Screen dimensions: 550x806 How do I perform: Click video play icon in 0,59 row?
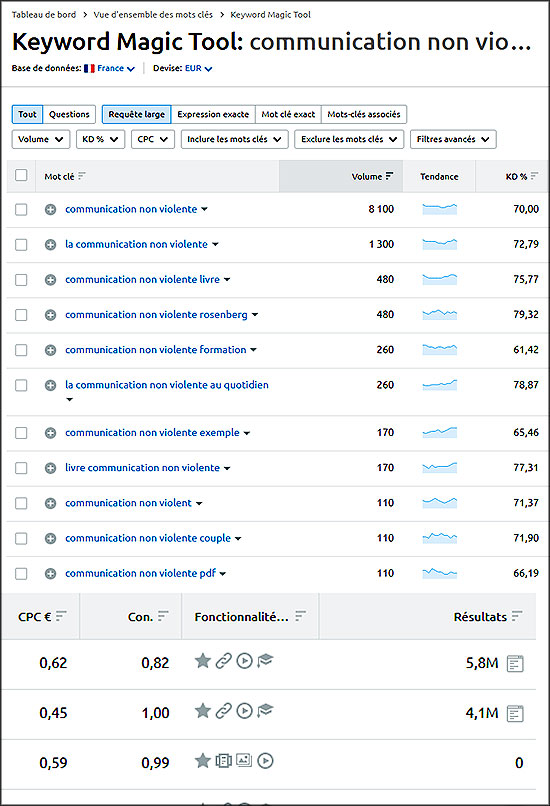265,760
